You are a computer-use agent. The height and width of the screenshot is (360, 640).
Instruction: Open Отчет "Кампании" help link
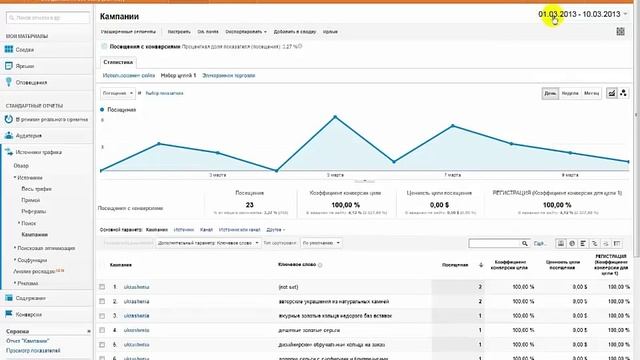coord(27,341)
